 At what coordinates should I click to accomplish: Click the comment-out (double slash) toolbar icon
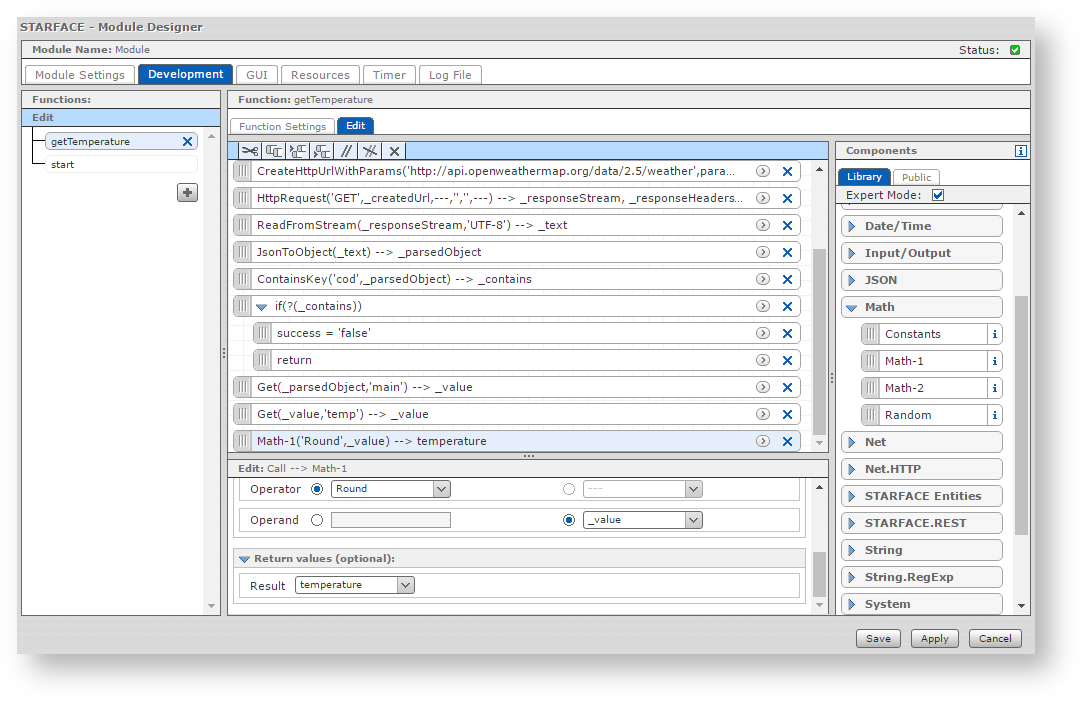tap(347, 151)
